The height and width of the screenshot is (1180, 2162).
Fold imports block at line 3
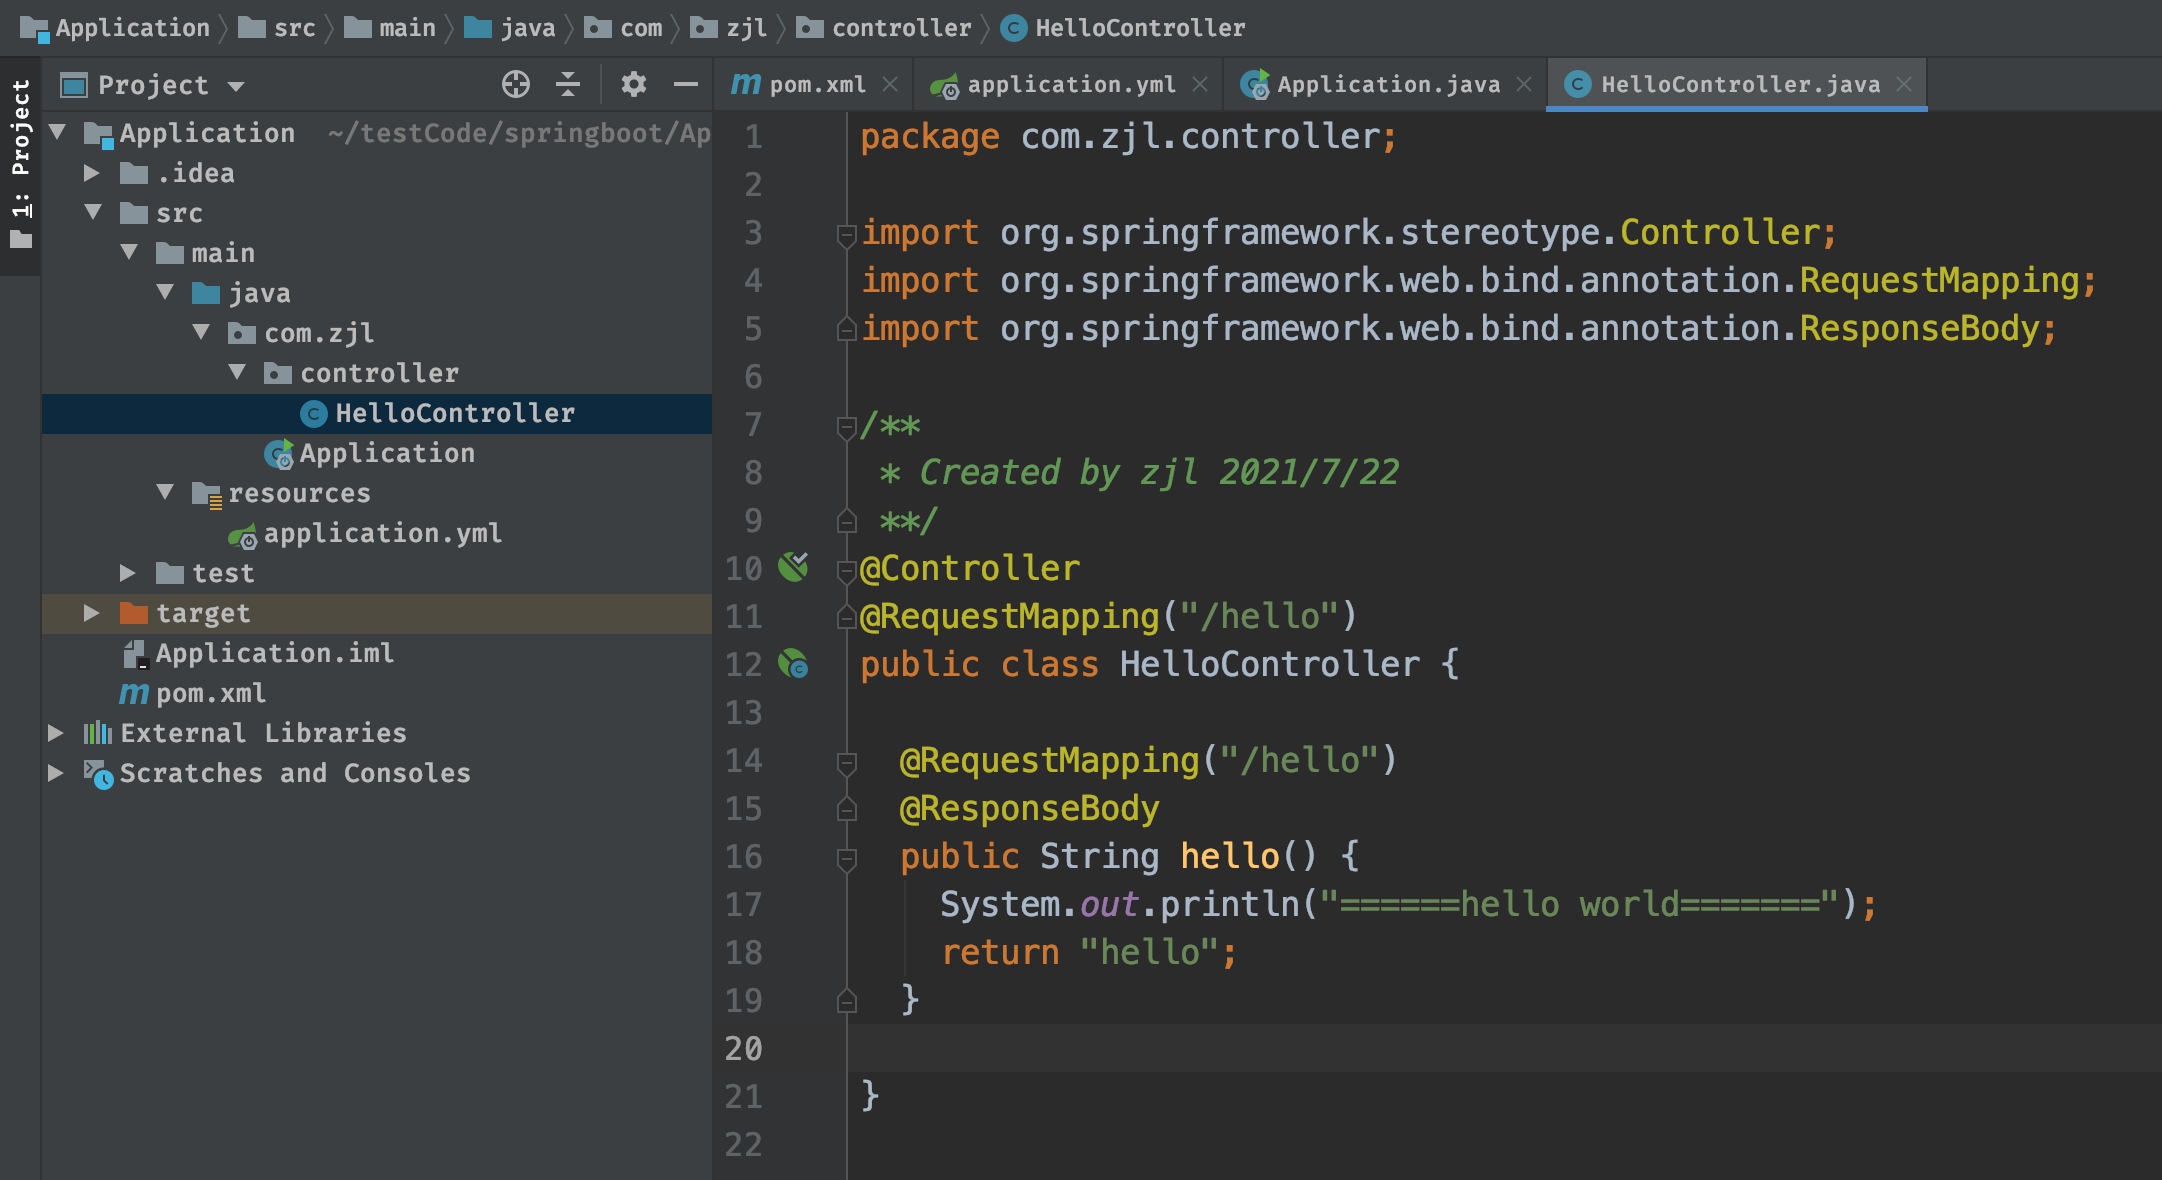pos(846,234)
